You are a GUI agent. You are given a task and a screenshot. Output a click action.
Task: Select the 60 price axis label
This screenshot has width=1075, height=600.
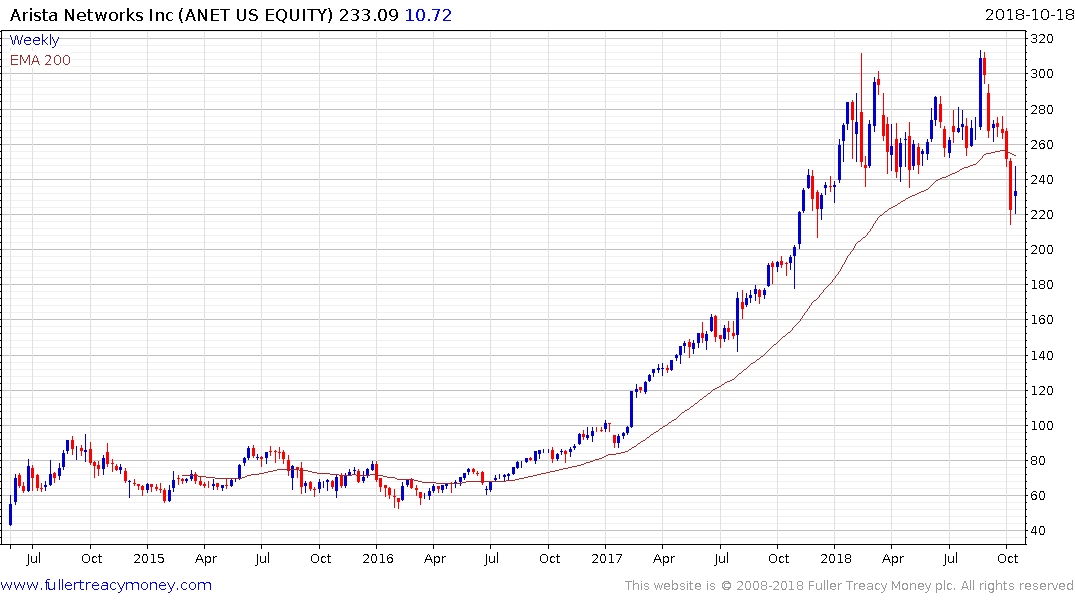1038,496
